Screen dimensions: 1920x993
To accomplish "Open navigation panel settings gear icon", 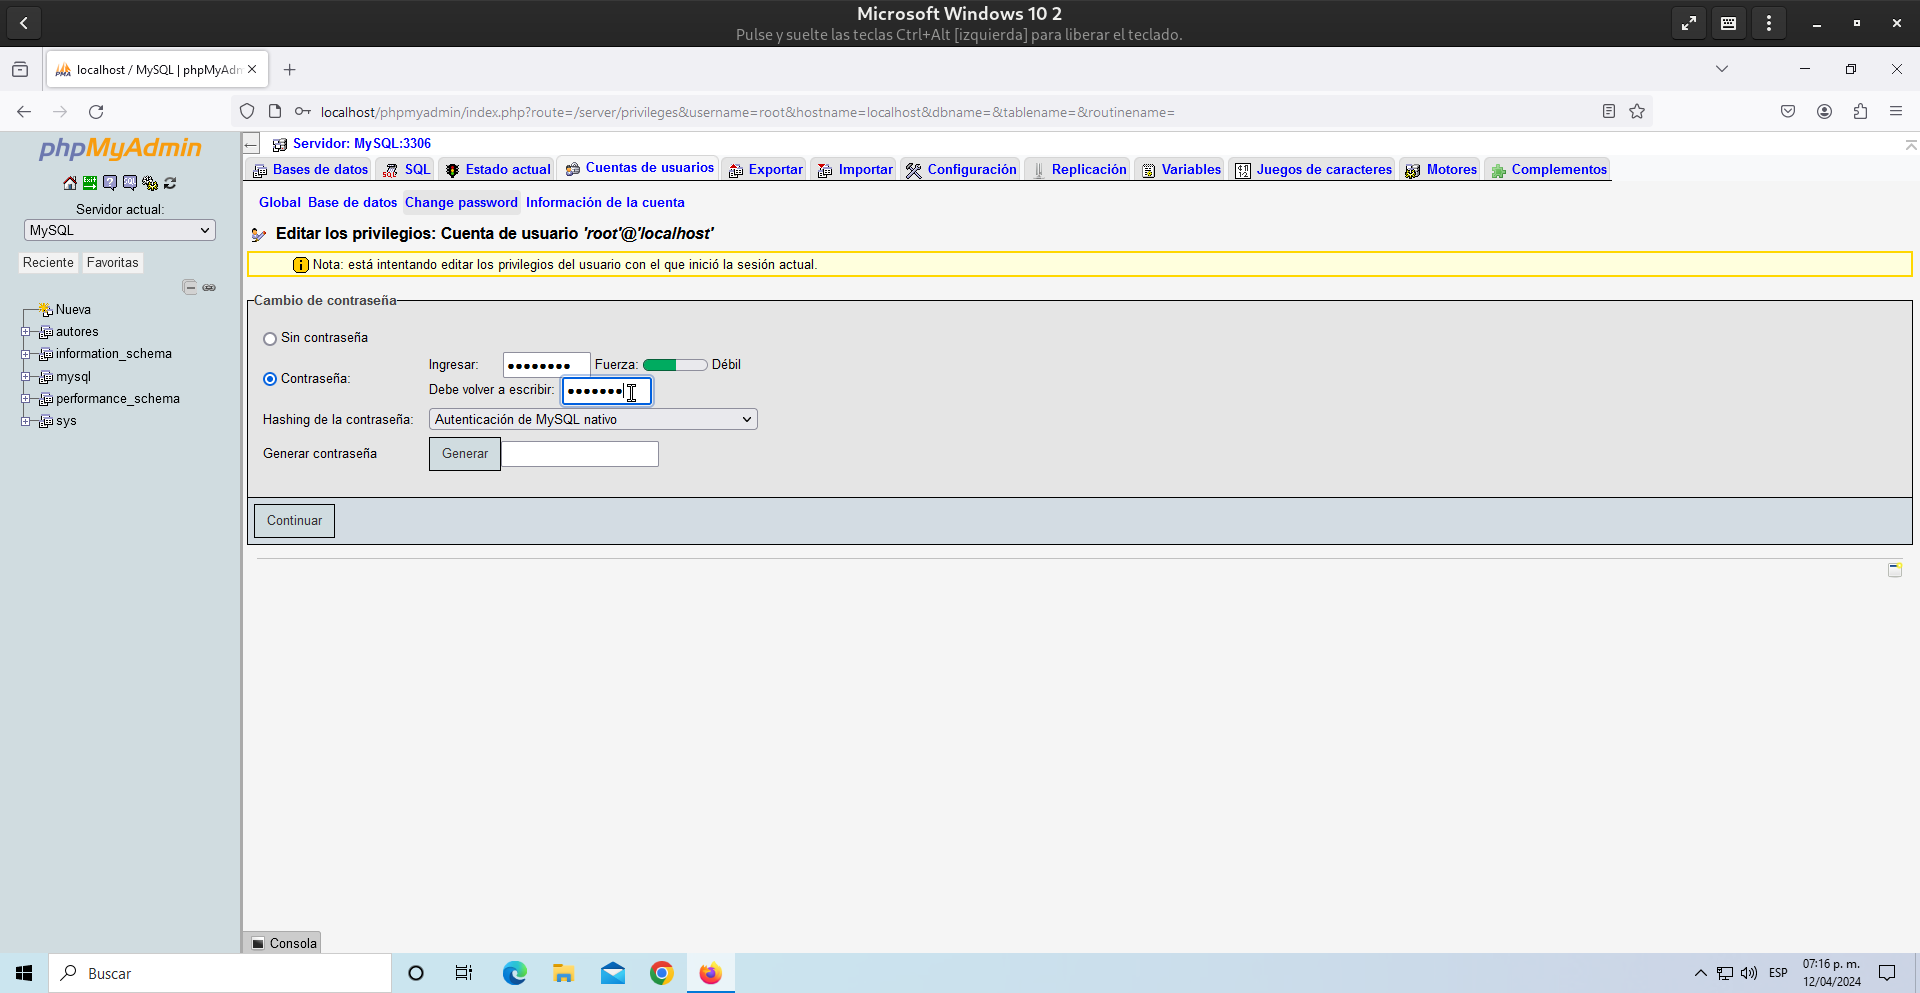I will pos(150,183).
